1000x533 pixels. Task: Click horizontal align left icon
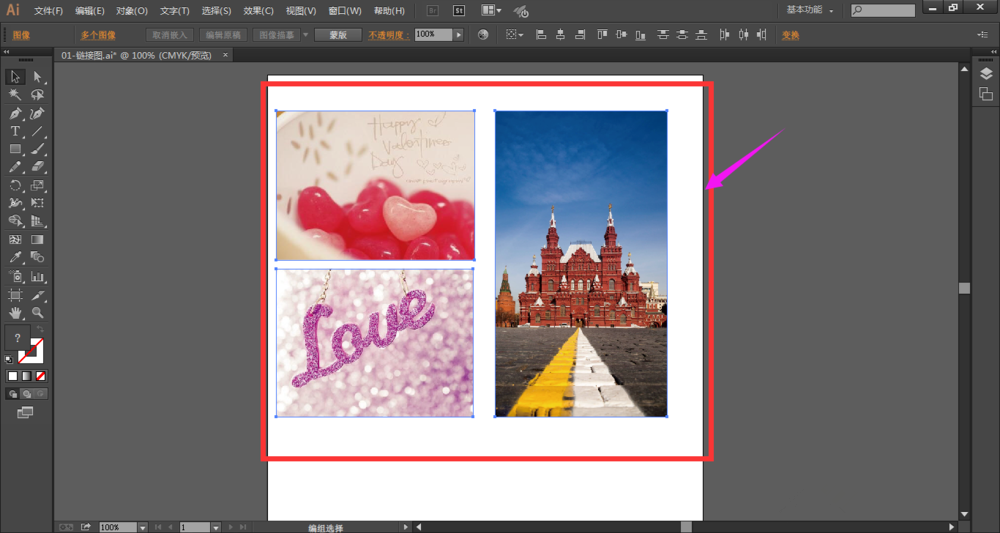coord(541,34)
